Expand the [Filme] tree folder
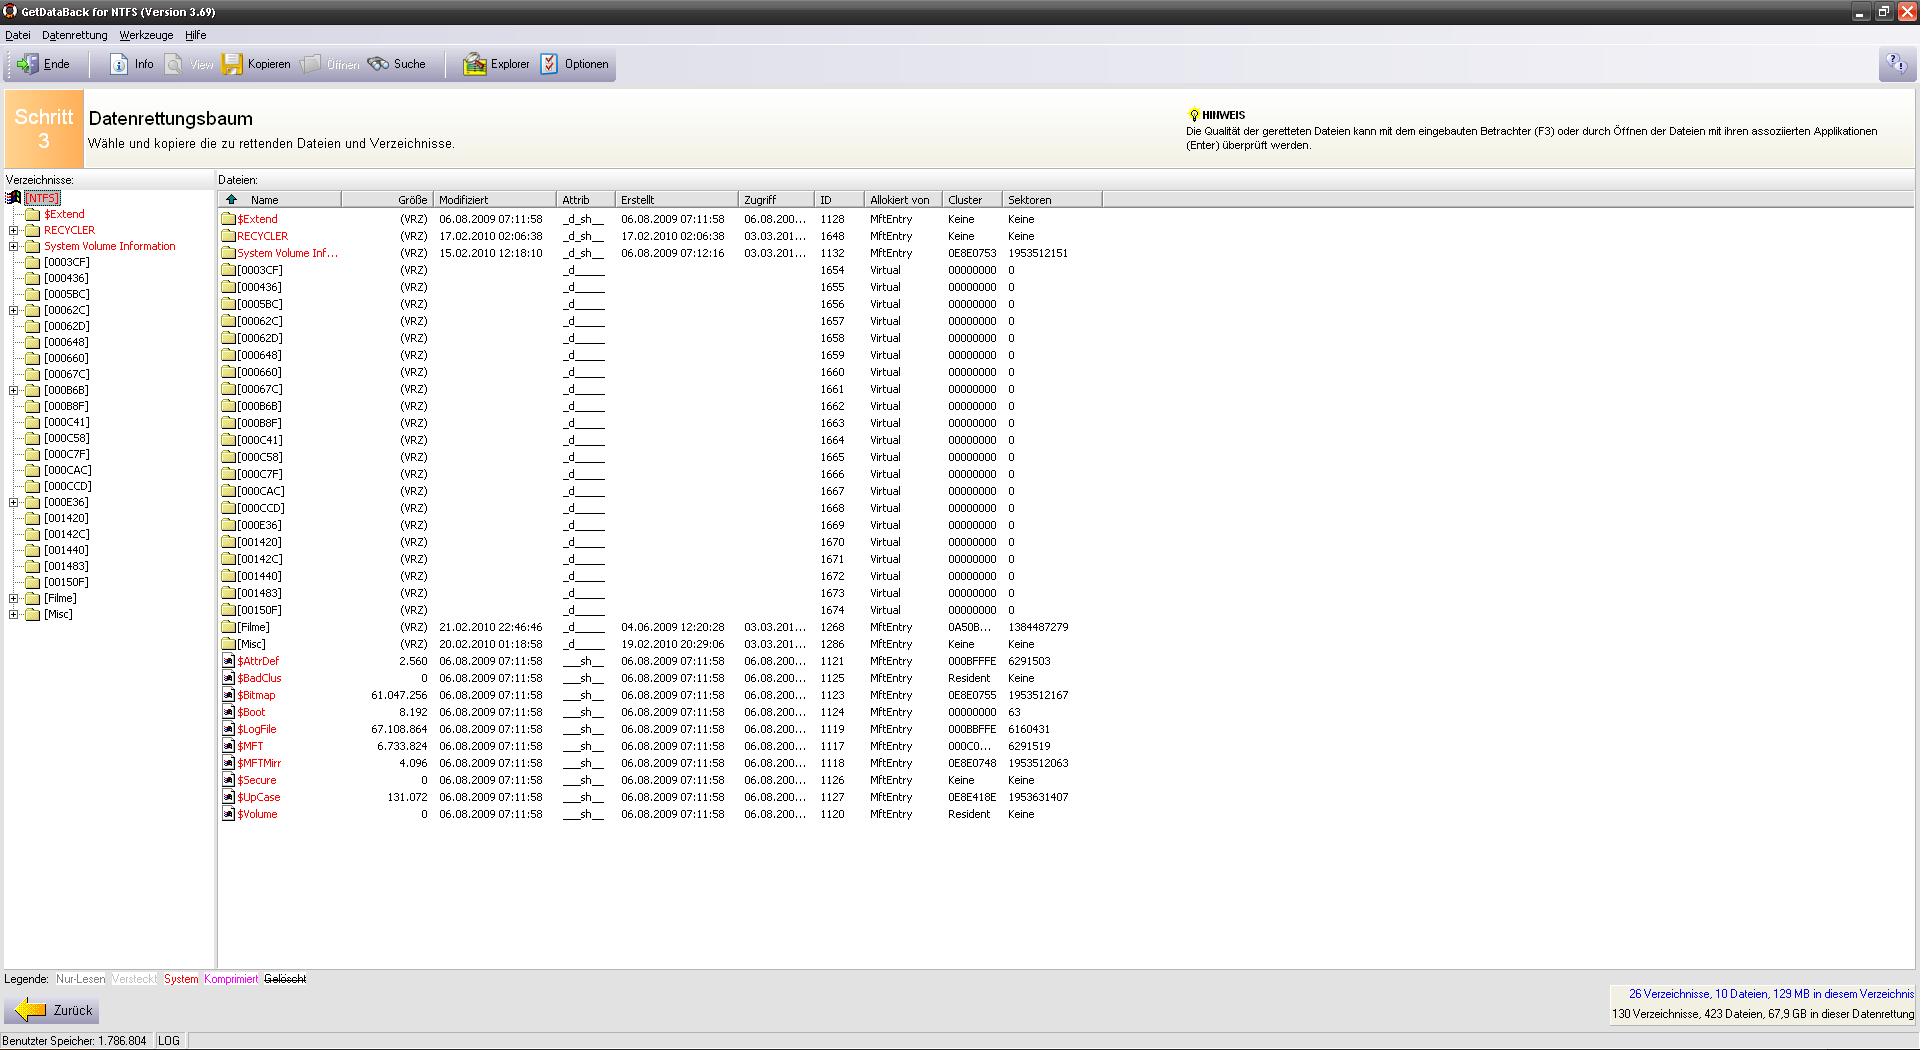The height and width of the screenshot is (1050, 1921). [14, 598]
